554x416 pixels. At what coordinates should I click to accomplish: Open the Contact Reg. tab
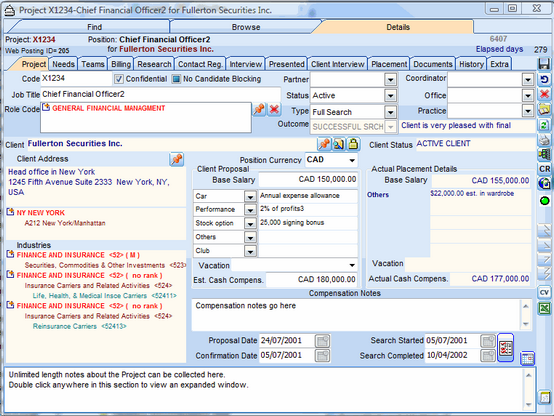tap(200, 64)
